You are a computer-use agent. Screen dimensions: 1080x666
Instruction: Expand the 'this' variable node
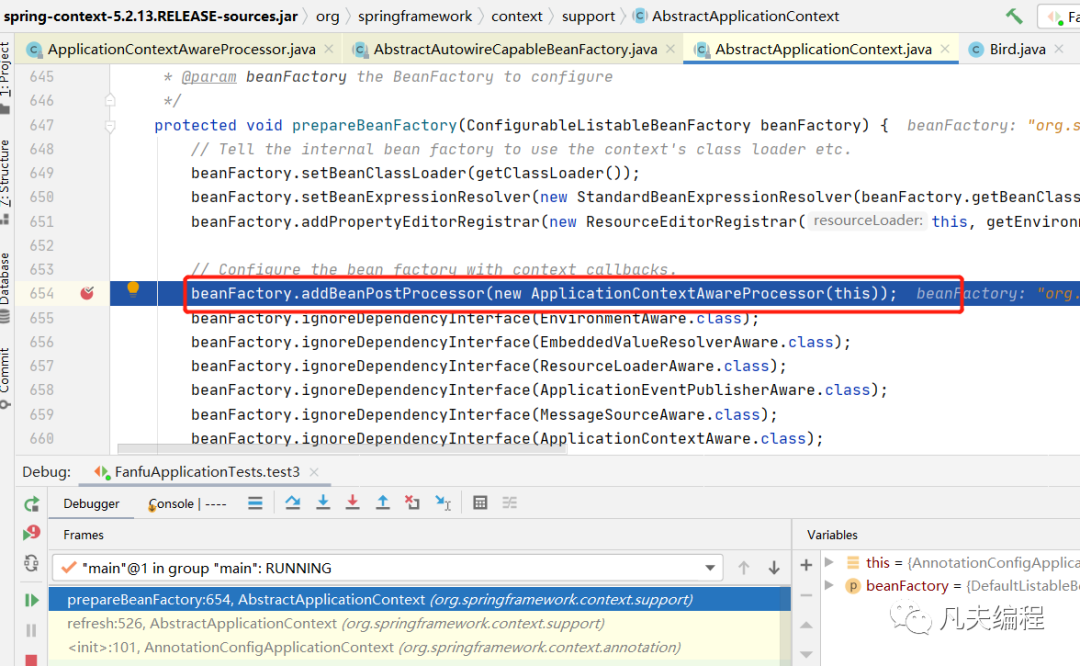click(829, 563)
